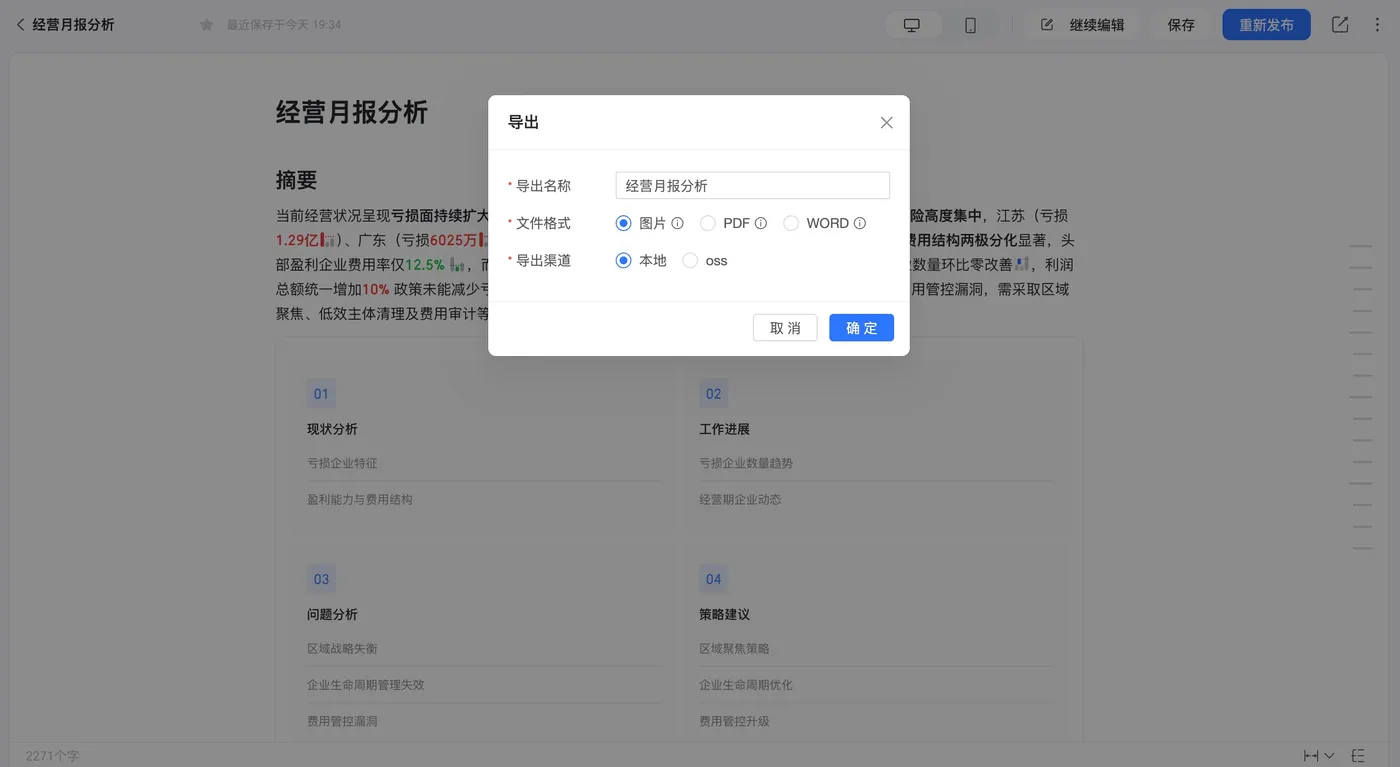Click the chart icon after 环比零改善
1400x767 pixels.
point(1021,265)
